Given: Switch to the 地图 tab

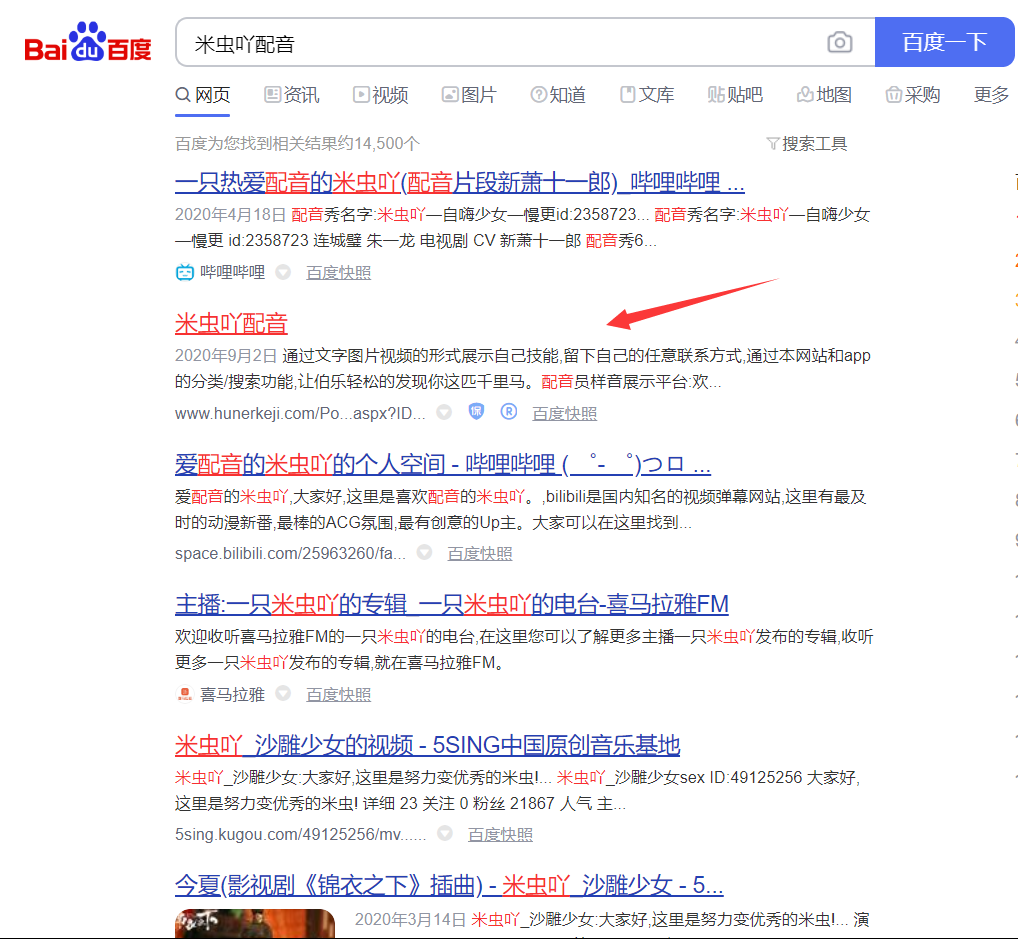Looking at the screenshot, I should (x=825, y=95).
